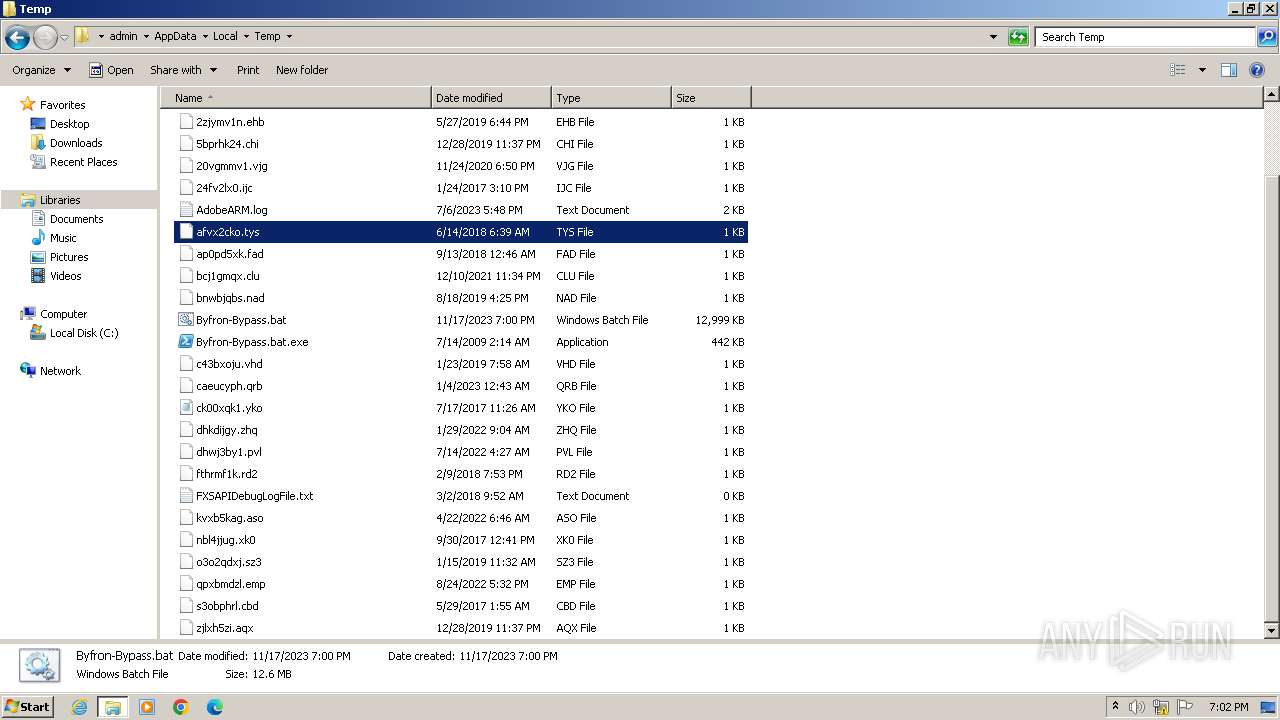Screen dimensions: 1280x720
Task: Select afvx2cko.tys highlighted file
Action: (461, 232)
